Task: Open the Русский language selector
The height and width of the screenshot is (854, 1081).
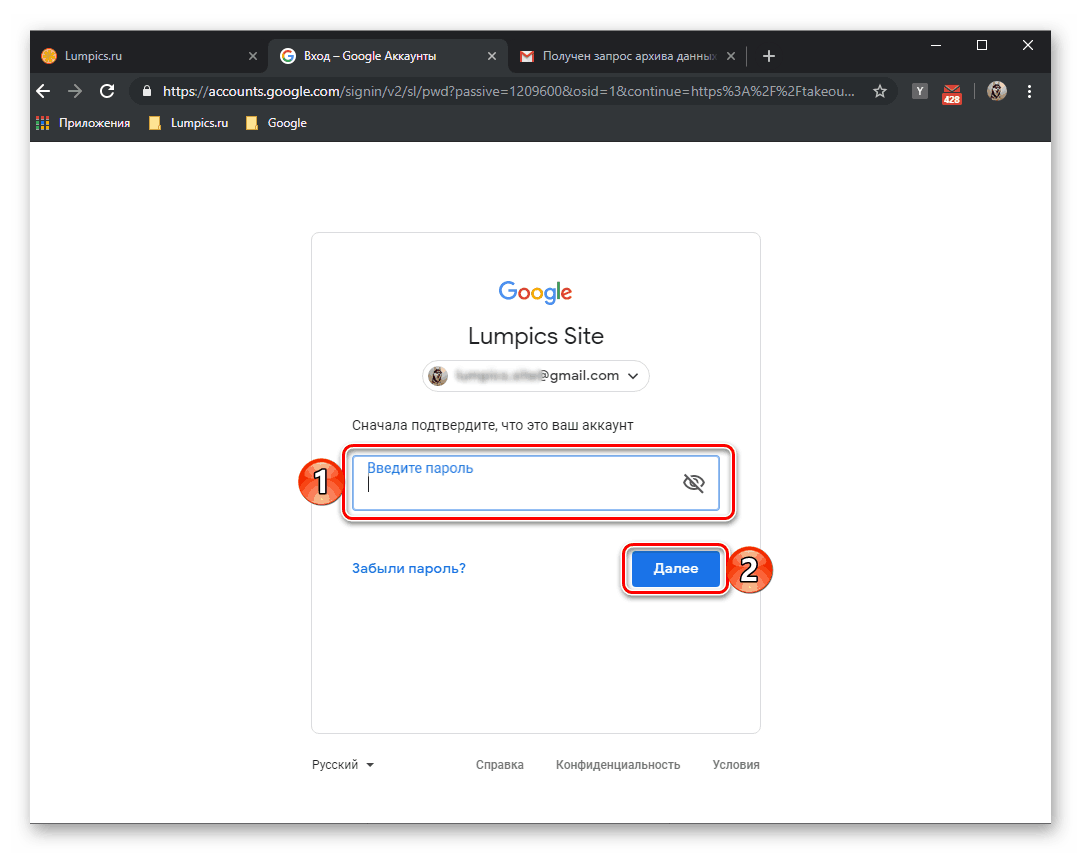Action: 341,764
